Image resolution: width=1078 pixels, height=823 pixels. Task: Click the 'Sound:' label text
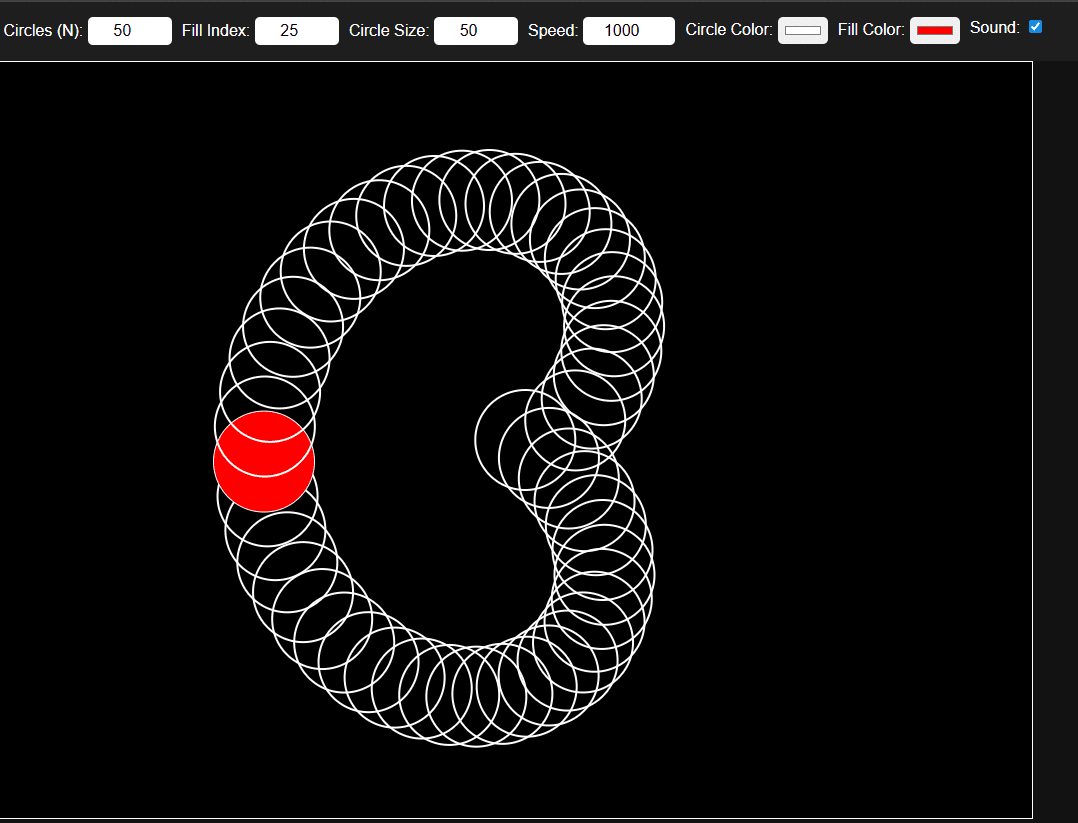[995, 28]
